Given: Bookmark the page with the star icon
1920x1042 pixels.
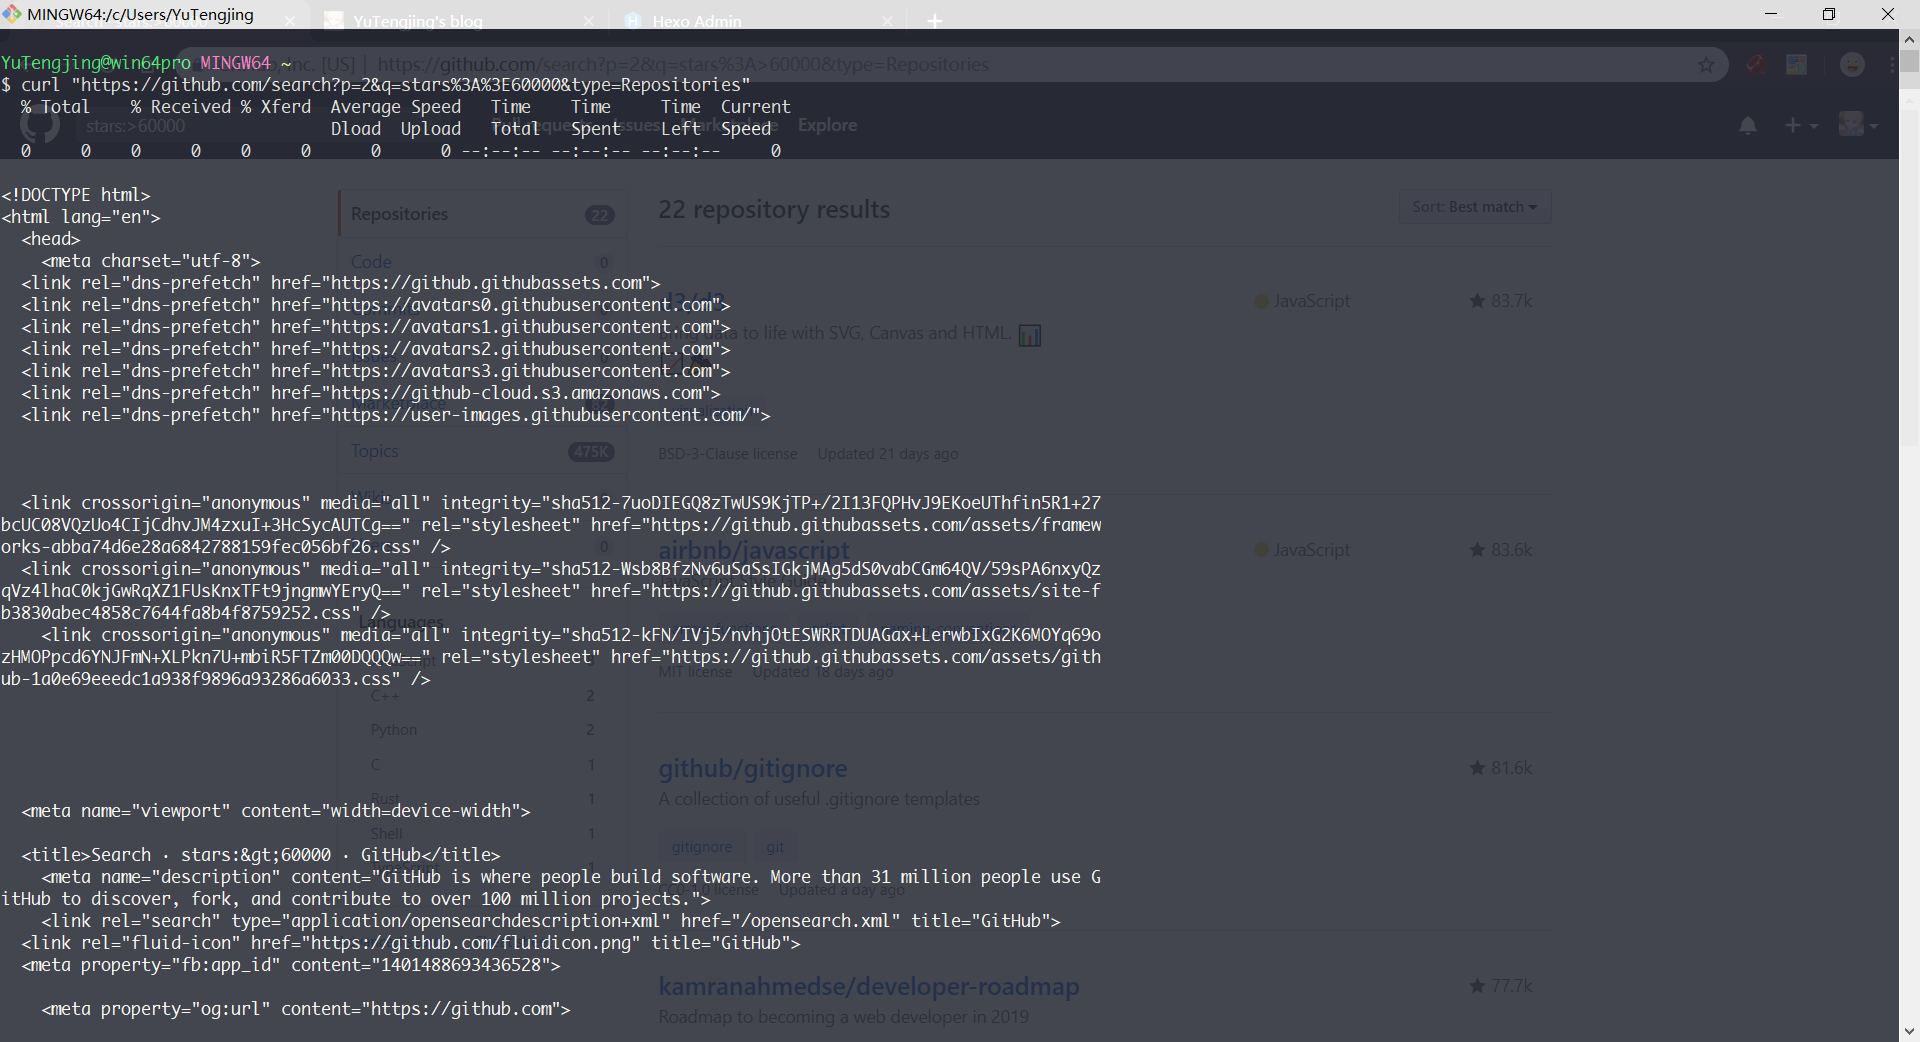Looking at the screenshot, I should [1706, 65].
